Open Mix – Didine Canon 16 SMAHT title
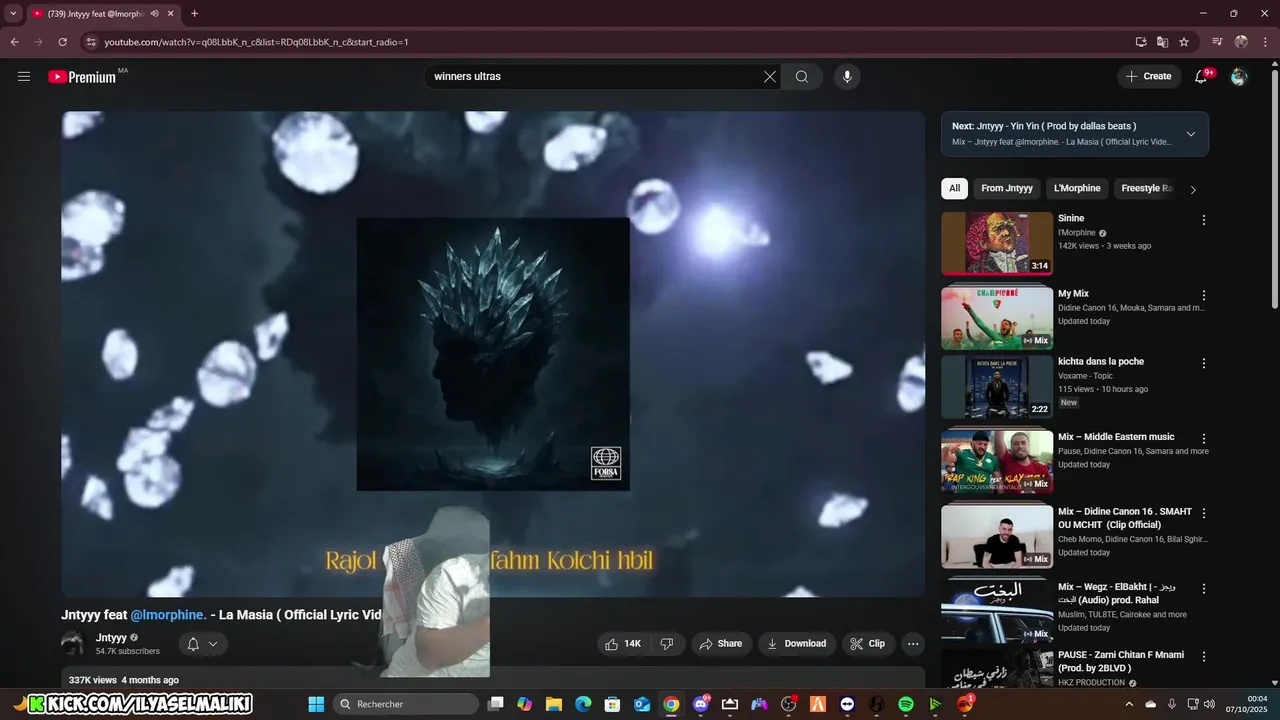Image resolution: width=1280 pixels, height=720 pixels. click(1125, 518)
